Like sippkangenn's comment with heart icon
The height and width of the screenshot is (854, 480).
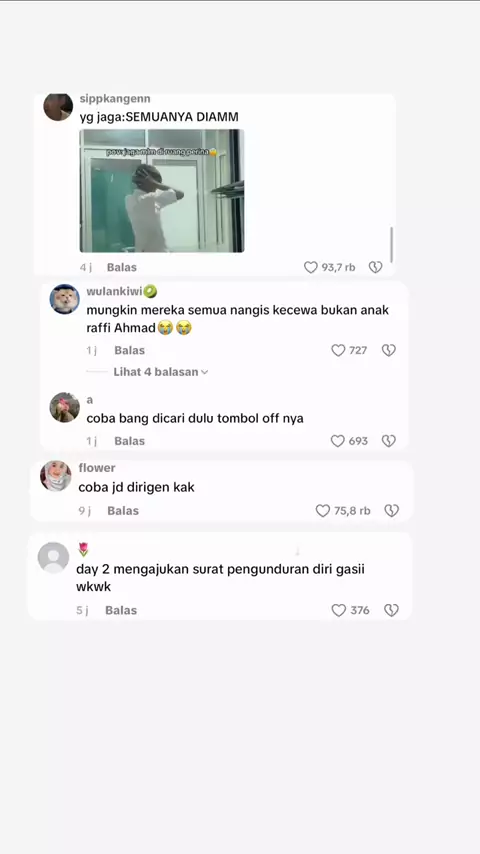tap(311, 267)
